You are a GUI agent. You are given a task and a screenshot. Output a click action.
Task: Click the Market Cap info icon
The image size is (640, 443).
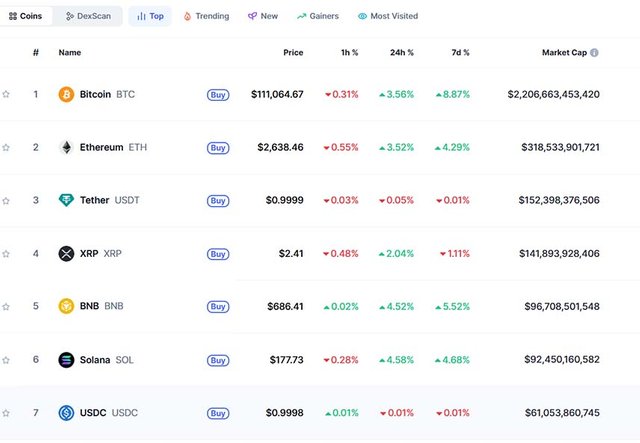(594, 53)
